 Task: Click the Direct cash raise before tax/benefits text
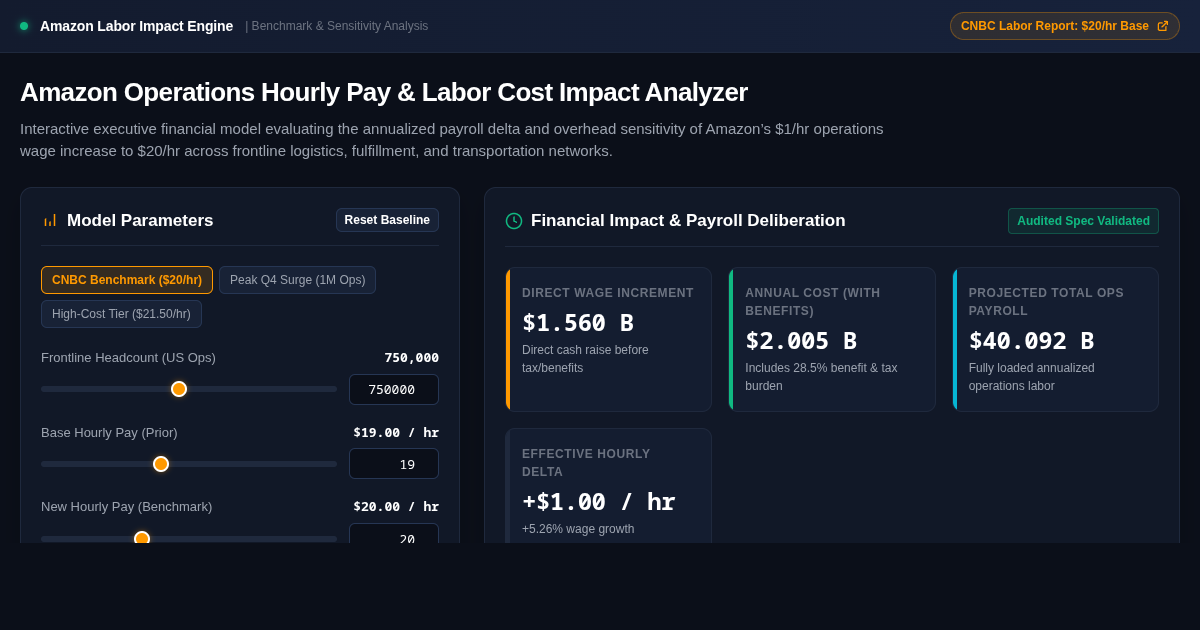pyautogui.click(x=585, y=359)
